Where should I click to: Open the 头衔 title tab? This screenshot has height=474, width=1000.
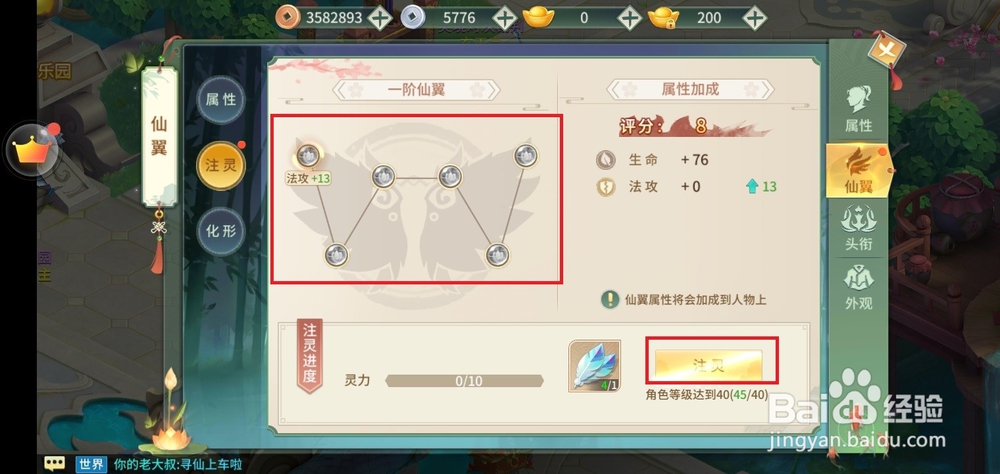tap(858, 228)
